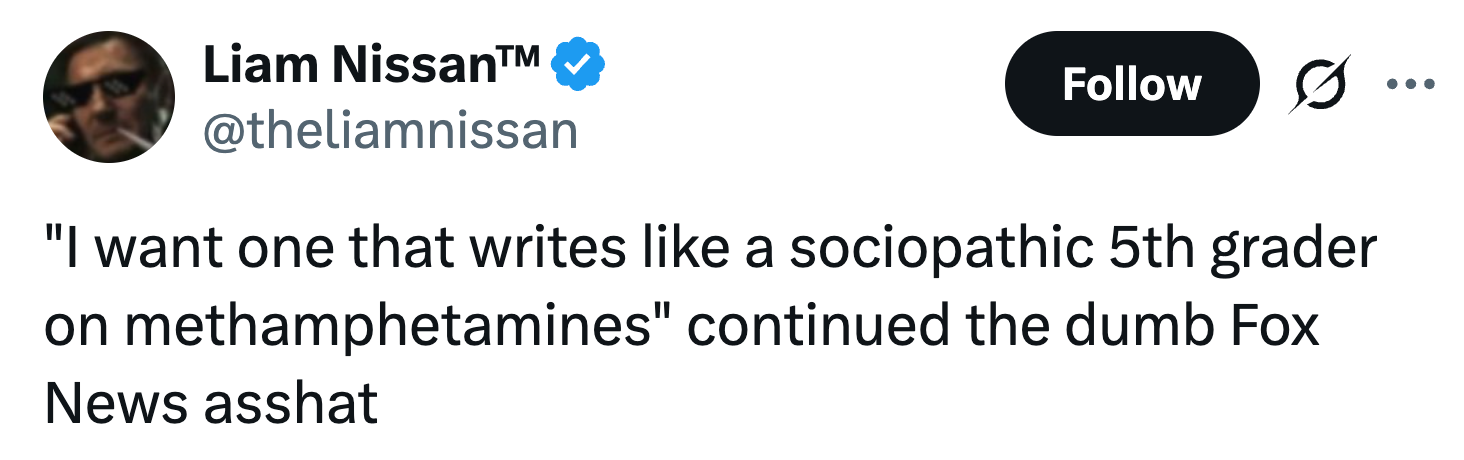Click the Grok slashed-circle icon
Image resolution: width=1464 pixels, height=460 pixels.
pos(1316,84)
